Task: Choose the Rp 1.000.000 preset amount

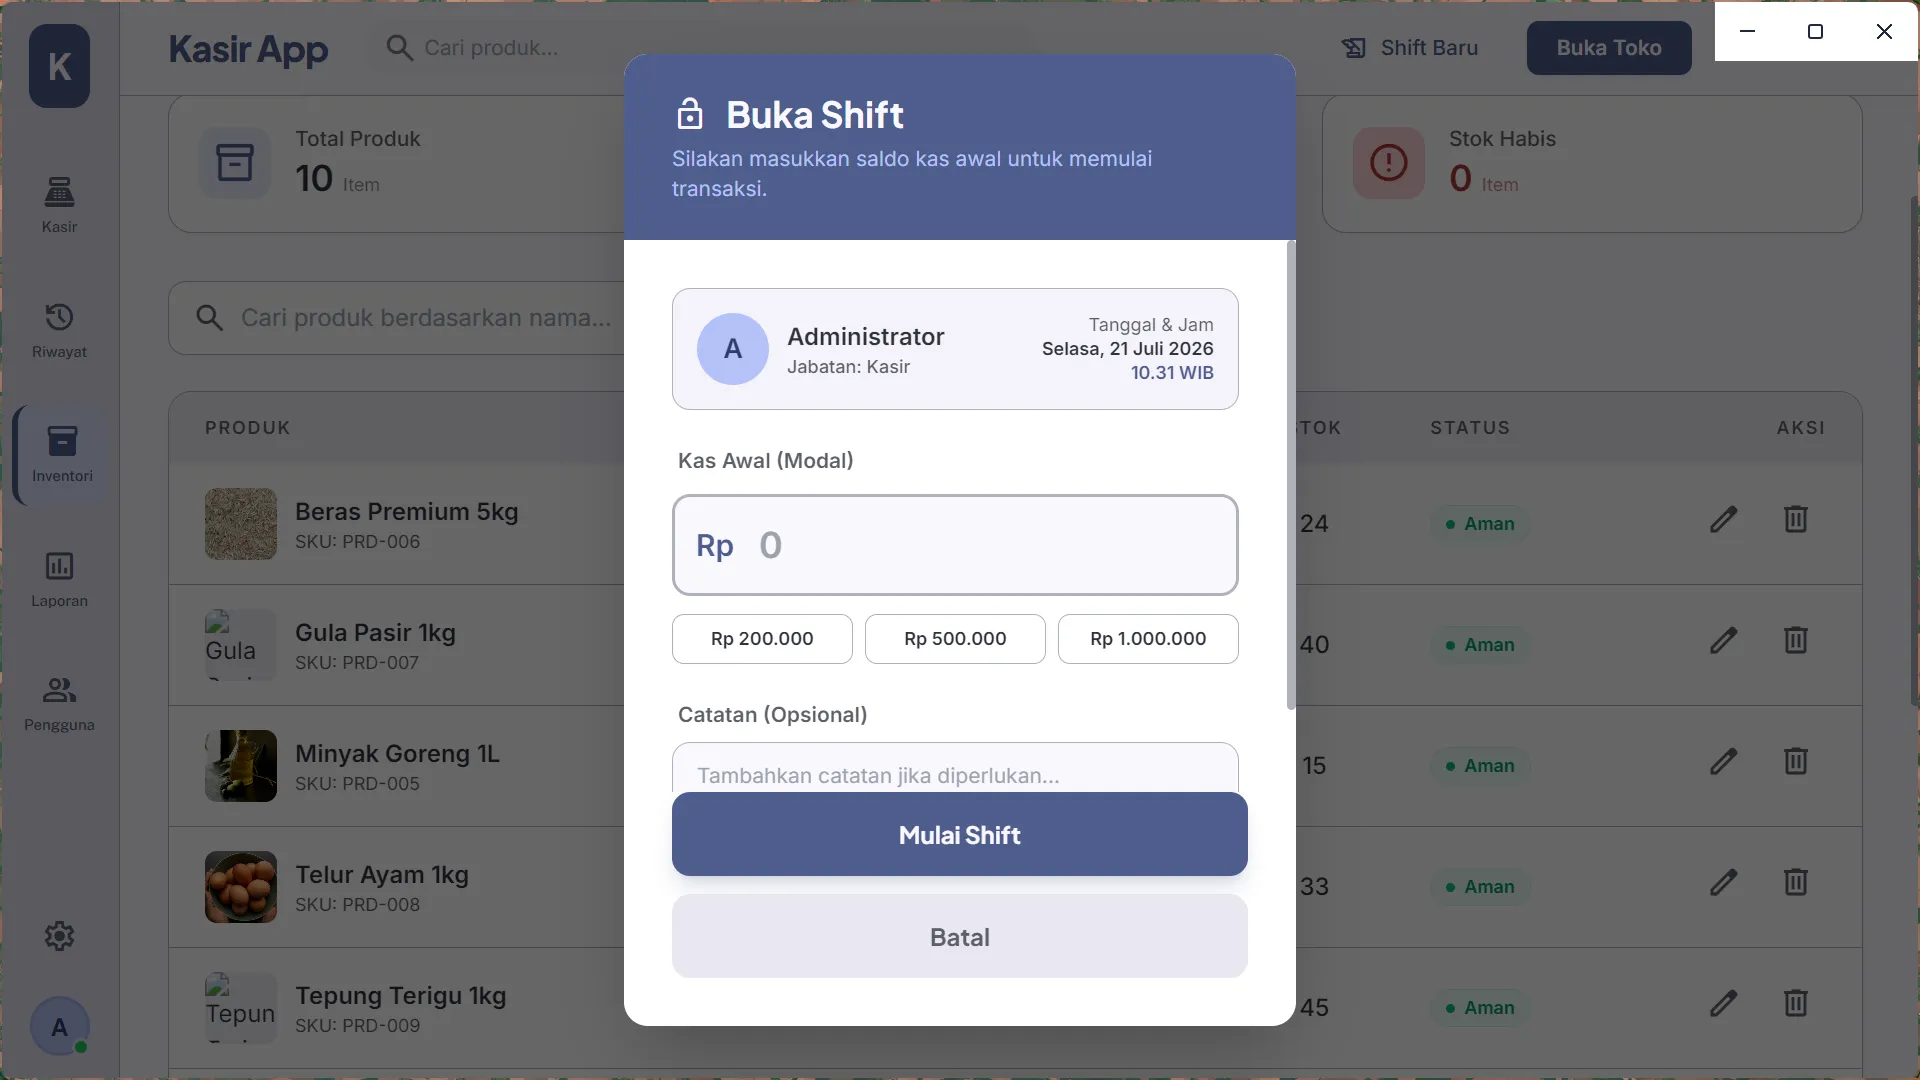Action: (x=1148, y=639)
